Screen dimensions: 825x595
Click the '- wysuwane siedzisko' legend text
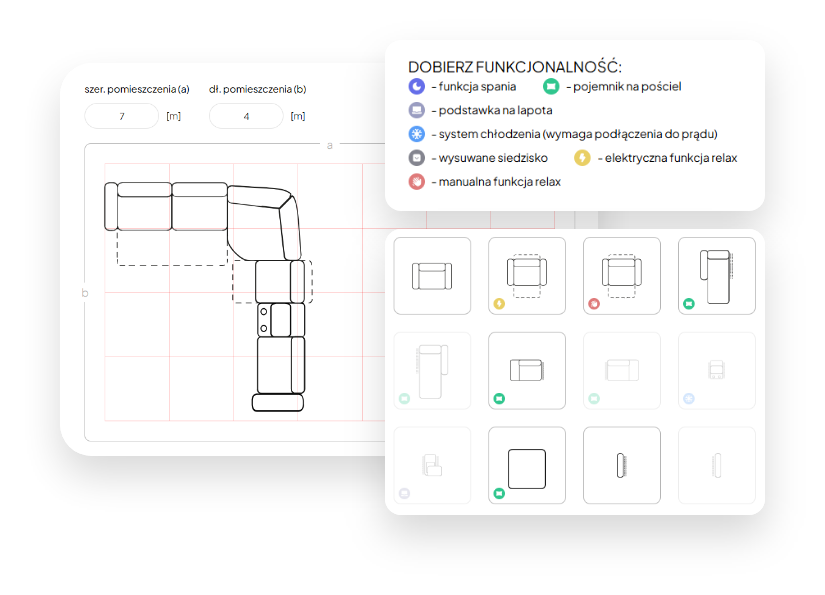[489, 158]
